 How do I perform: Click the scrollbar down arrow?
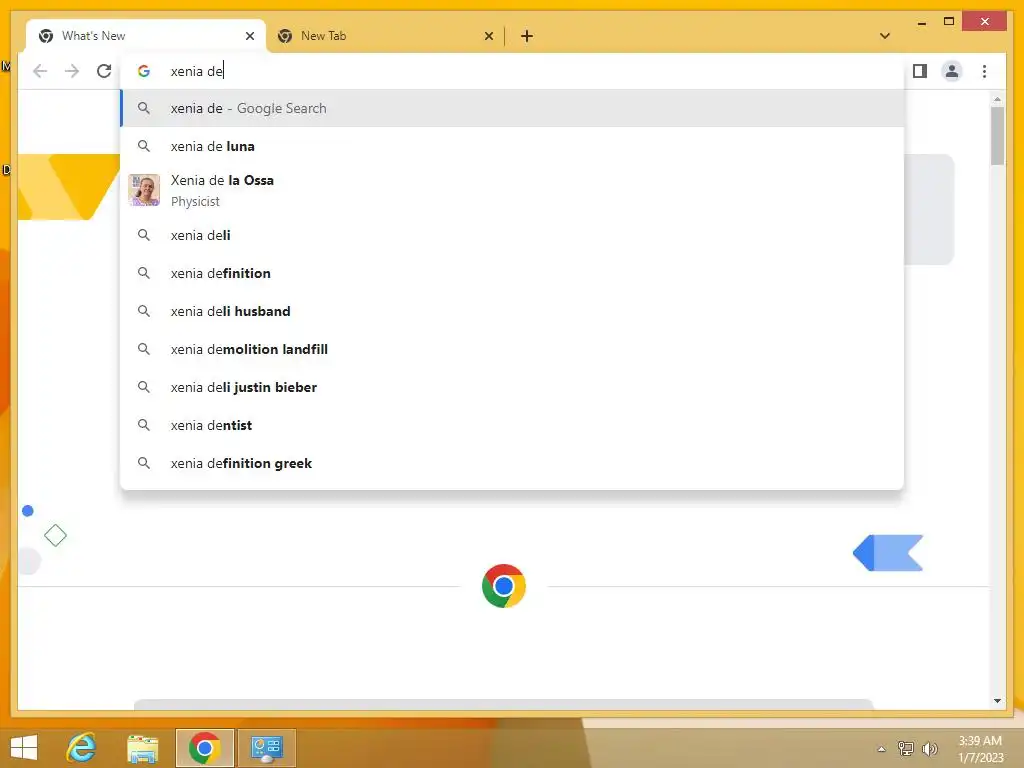997,701
